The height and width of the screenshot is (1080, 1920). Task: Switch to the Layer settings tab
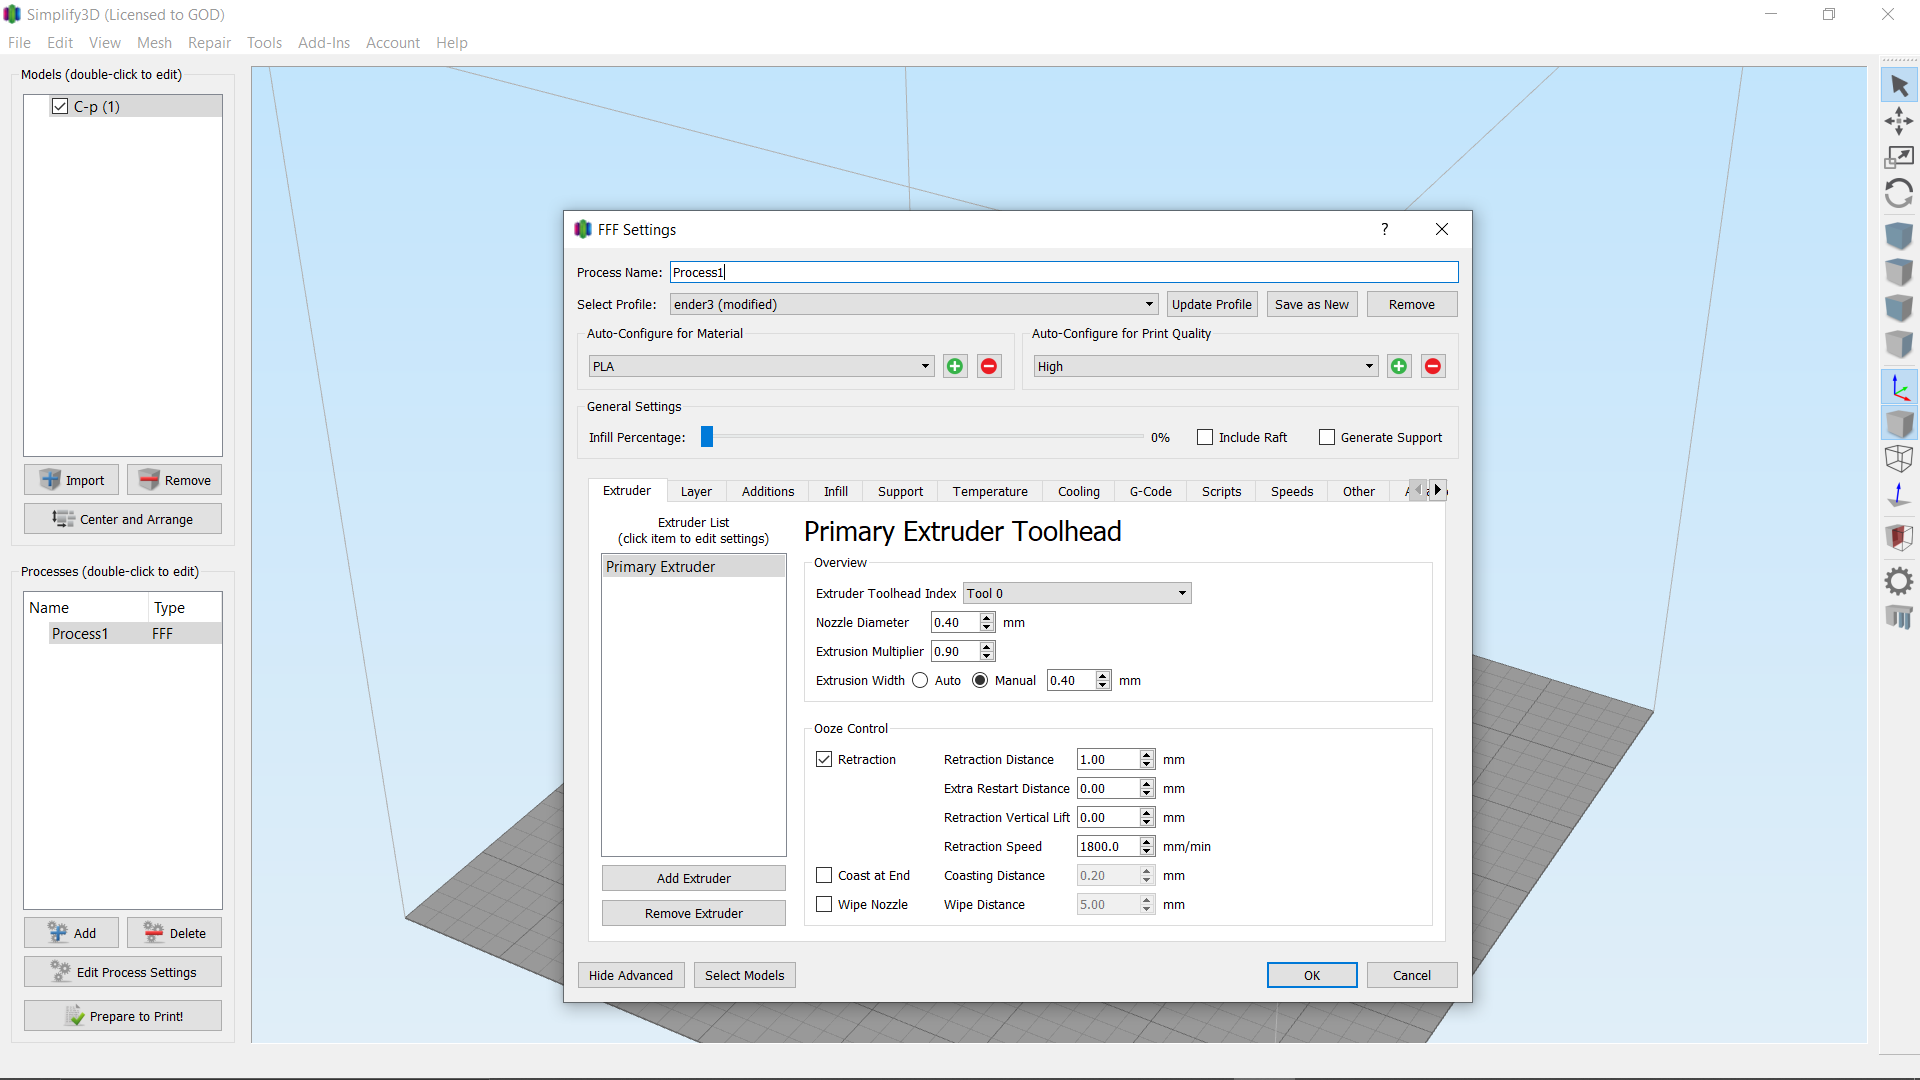695,491
